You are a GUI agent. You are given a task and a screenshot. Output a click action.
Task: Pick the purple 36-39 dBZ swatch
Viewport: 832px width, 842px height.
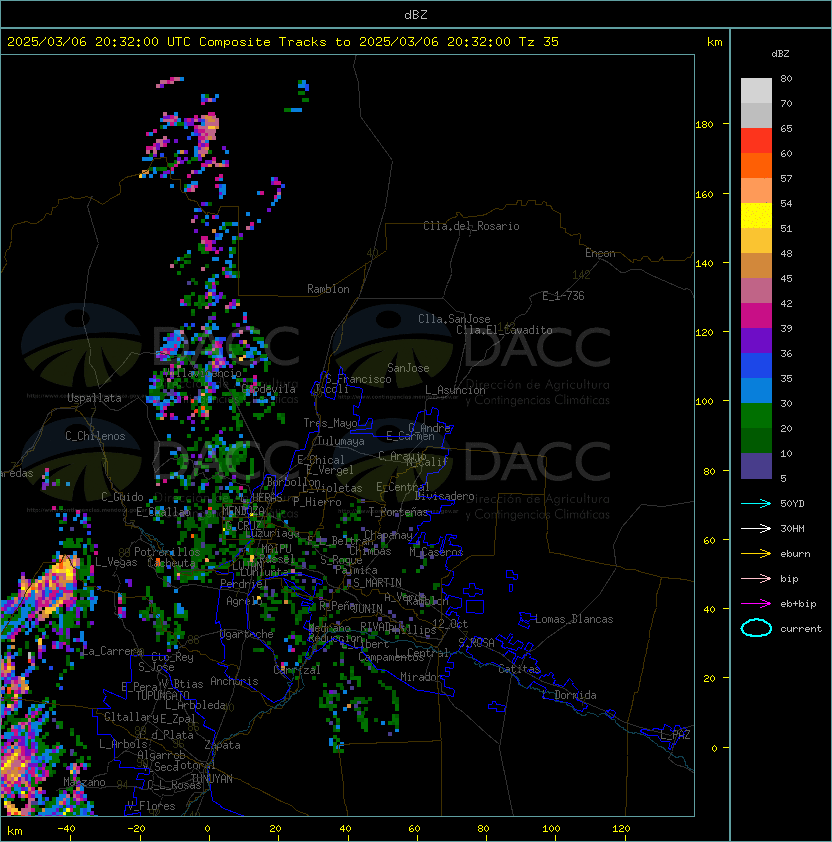pos(756,341)
